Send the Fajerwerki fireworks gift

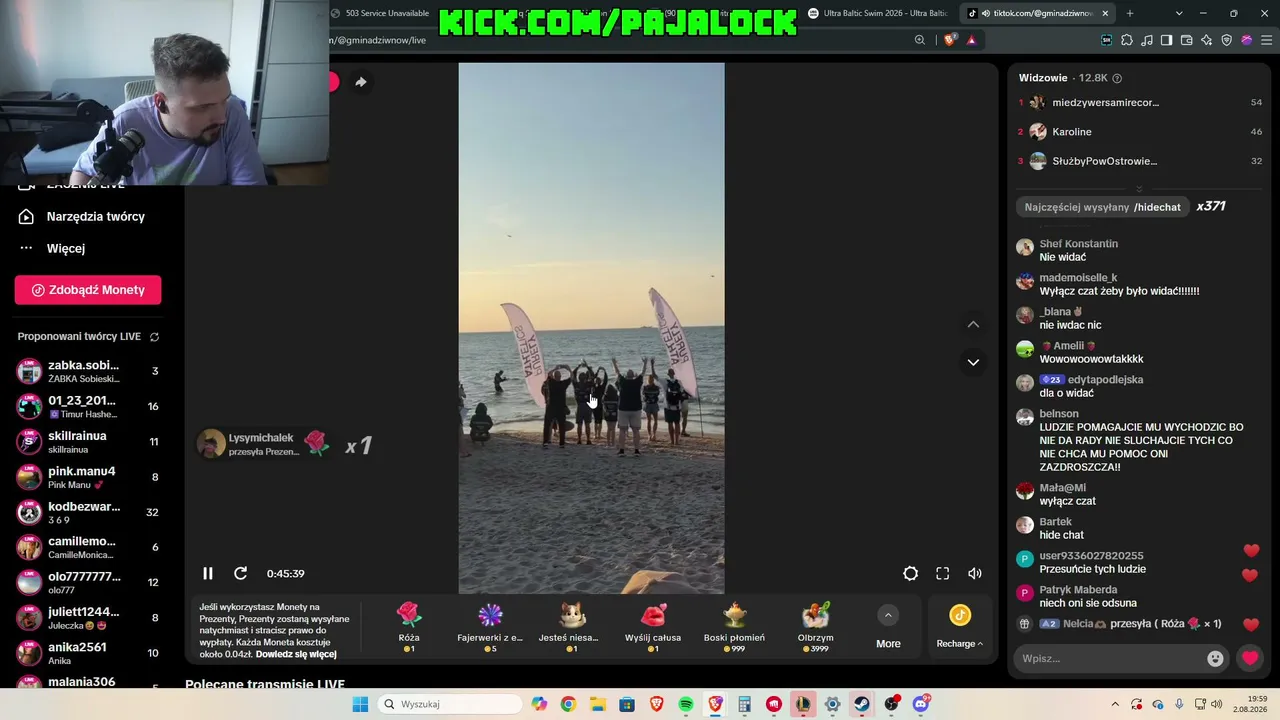coord(490,628)
